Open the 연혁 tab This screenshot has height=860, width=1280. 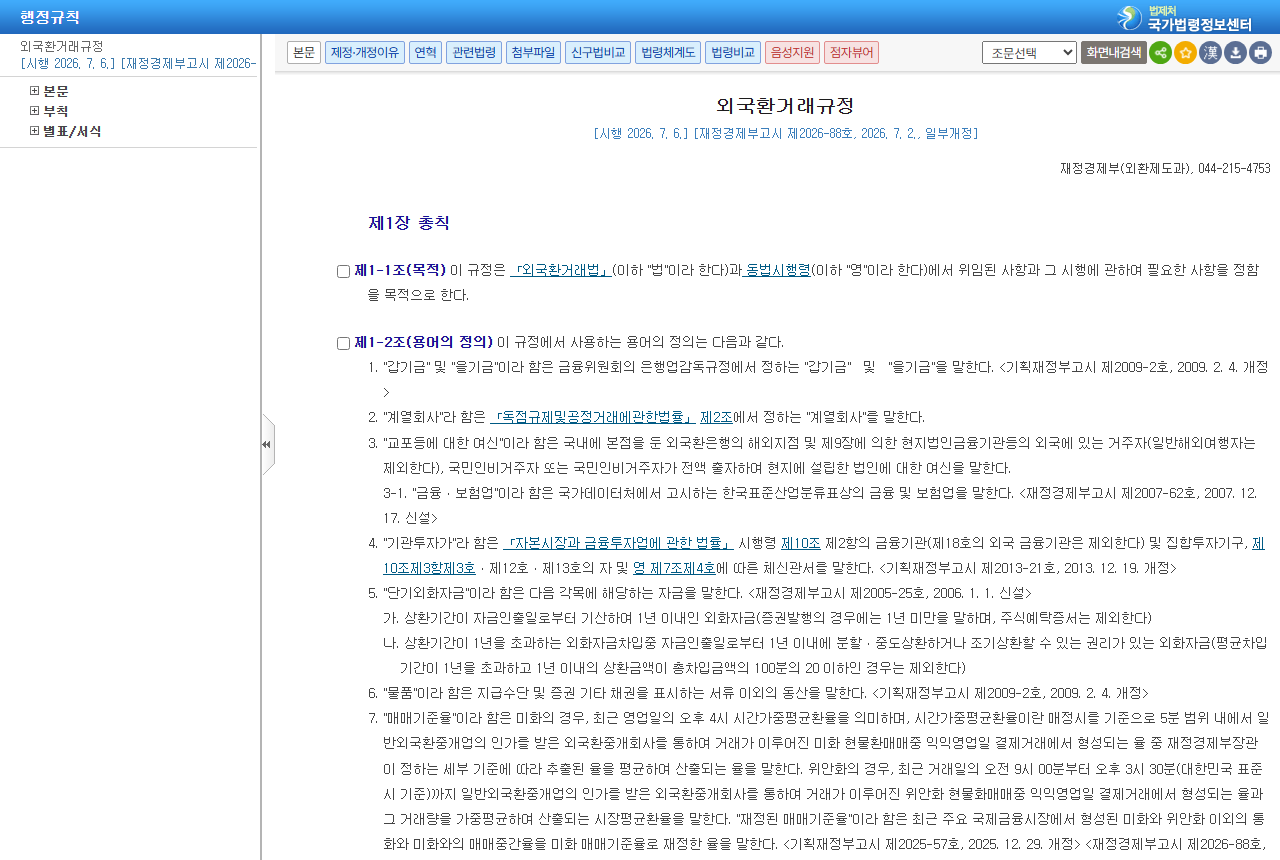pos(425,52)
